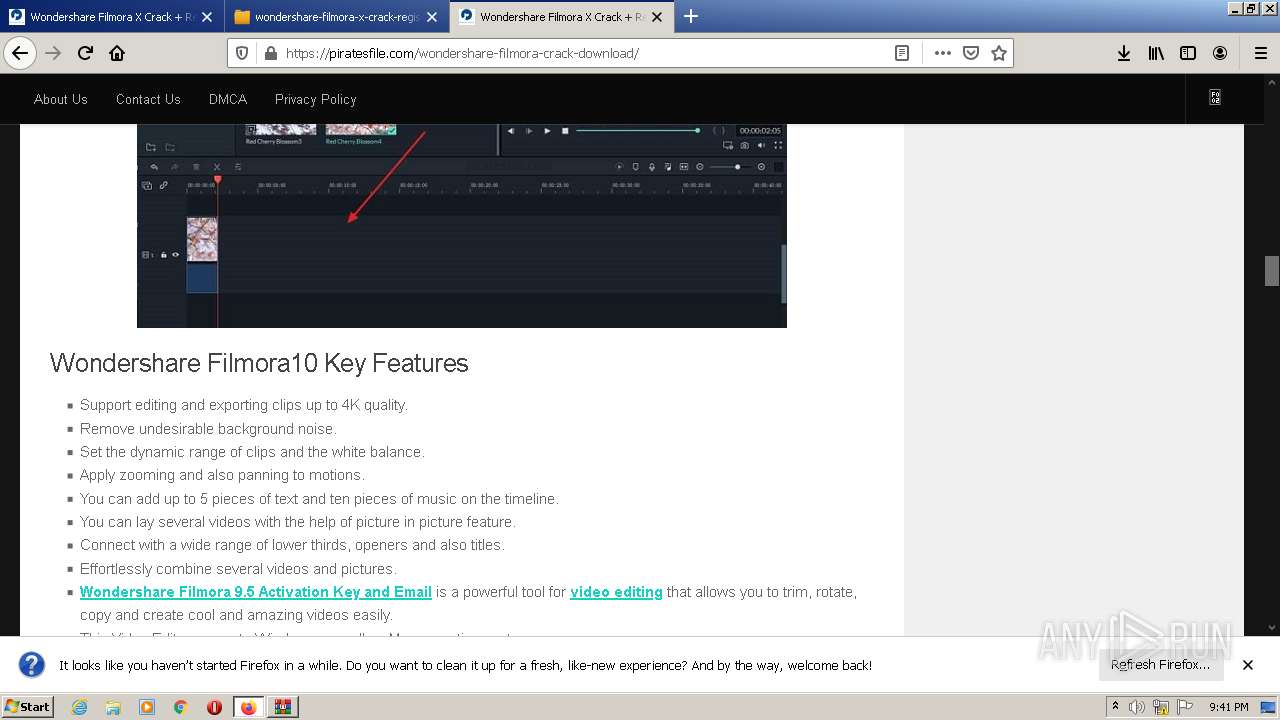Screen dimensions: 1280x720
Task: Click 'You can lay several videos' line
Action: coord(298,522)
